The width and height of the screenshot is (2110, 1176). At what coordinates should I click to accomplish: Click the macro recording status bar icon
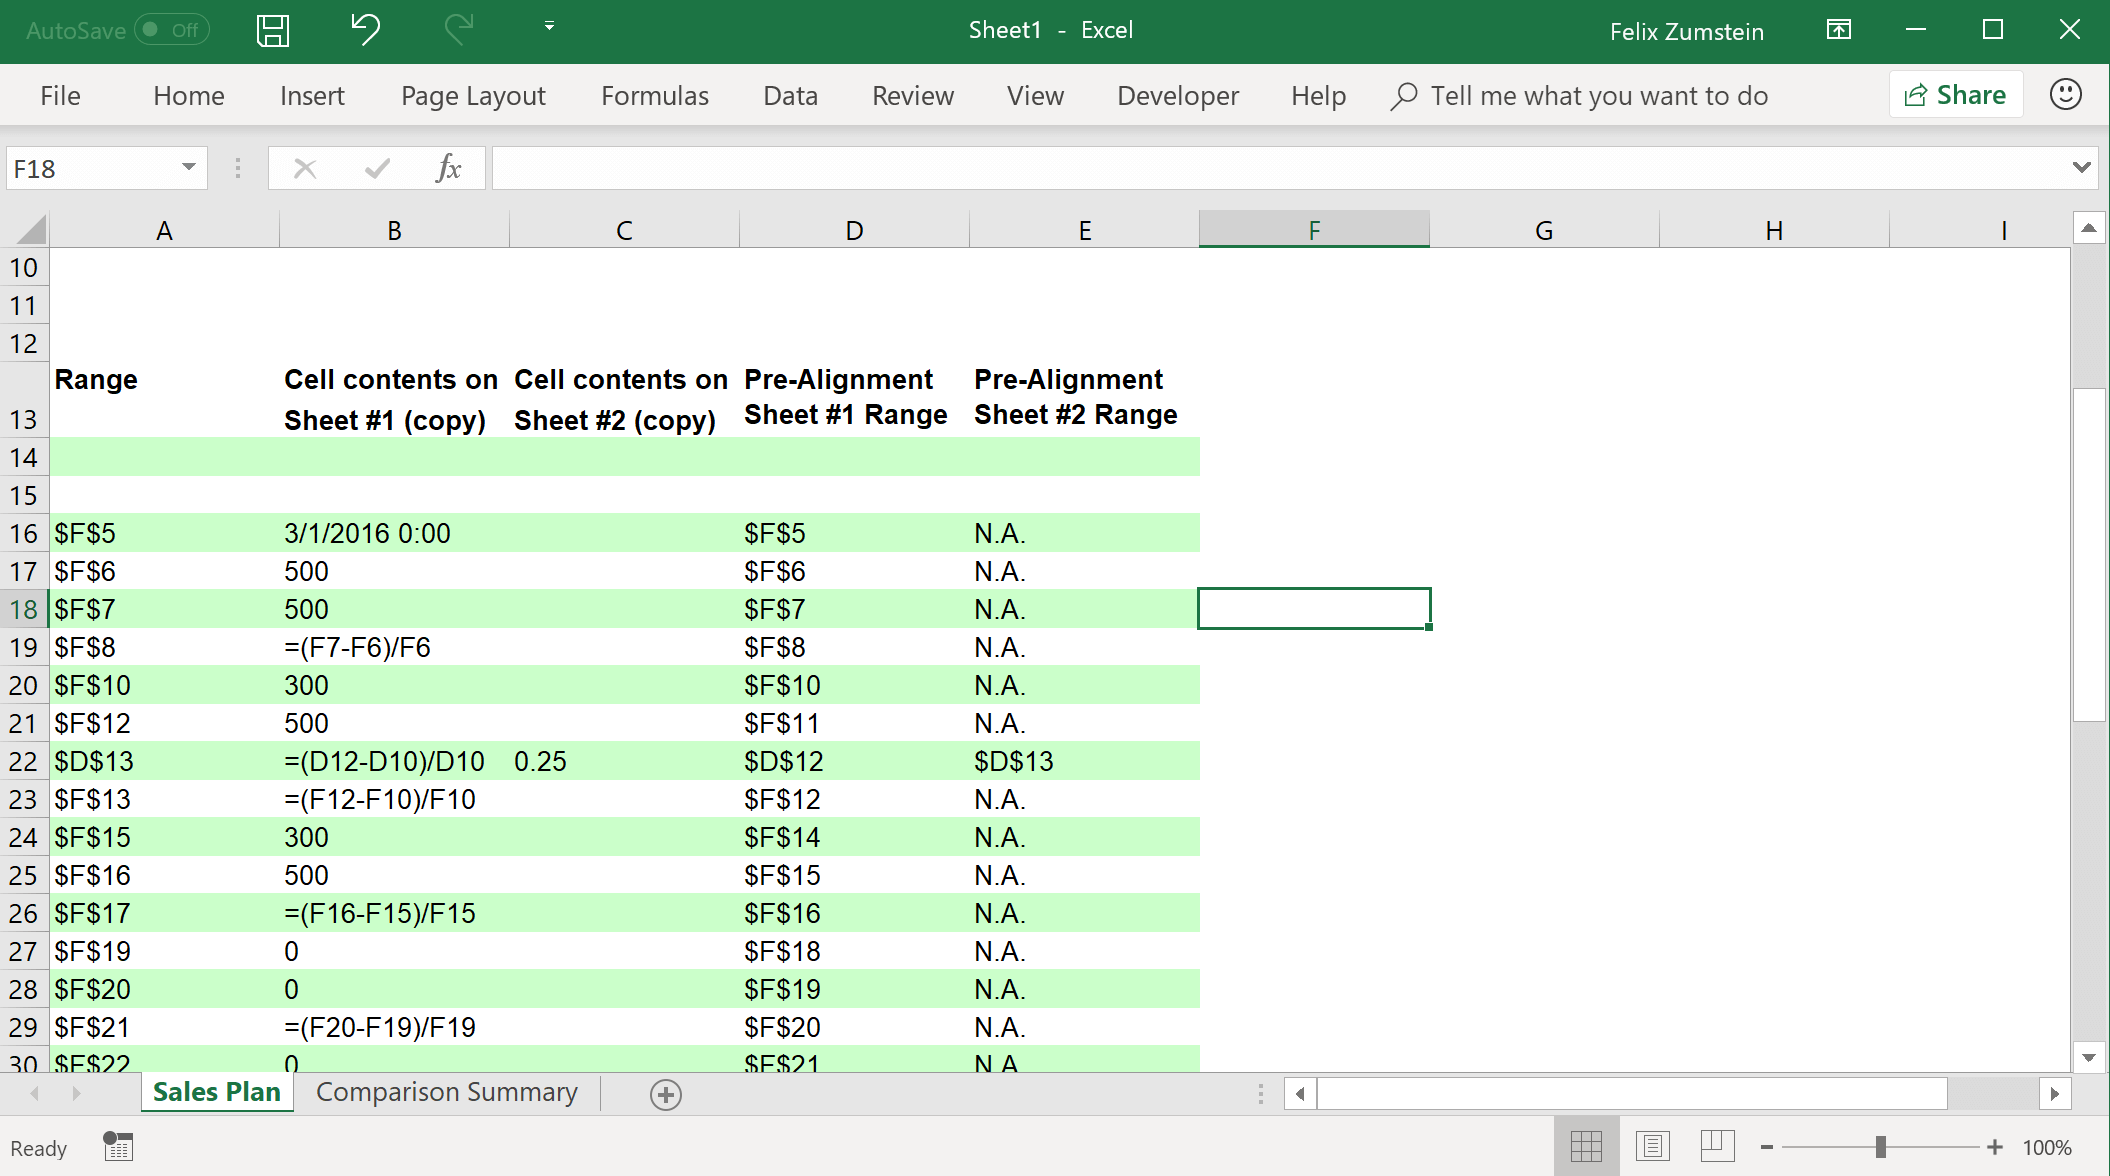[118, 1147]
